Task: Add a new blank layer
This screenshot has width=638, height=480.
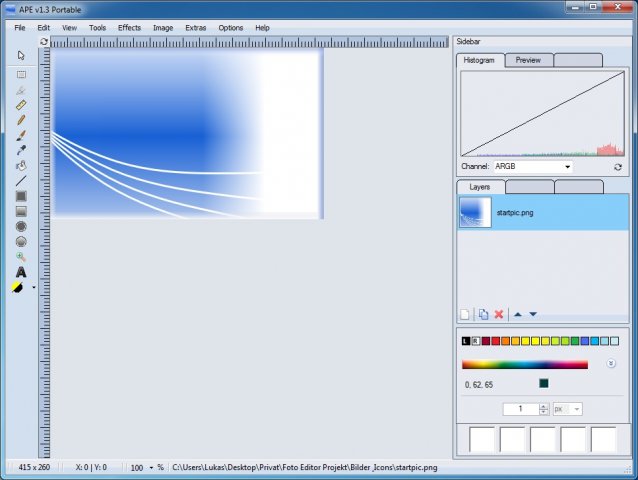Action: (465, 314)
